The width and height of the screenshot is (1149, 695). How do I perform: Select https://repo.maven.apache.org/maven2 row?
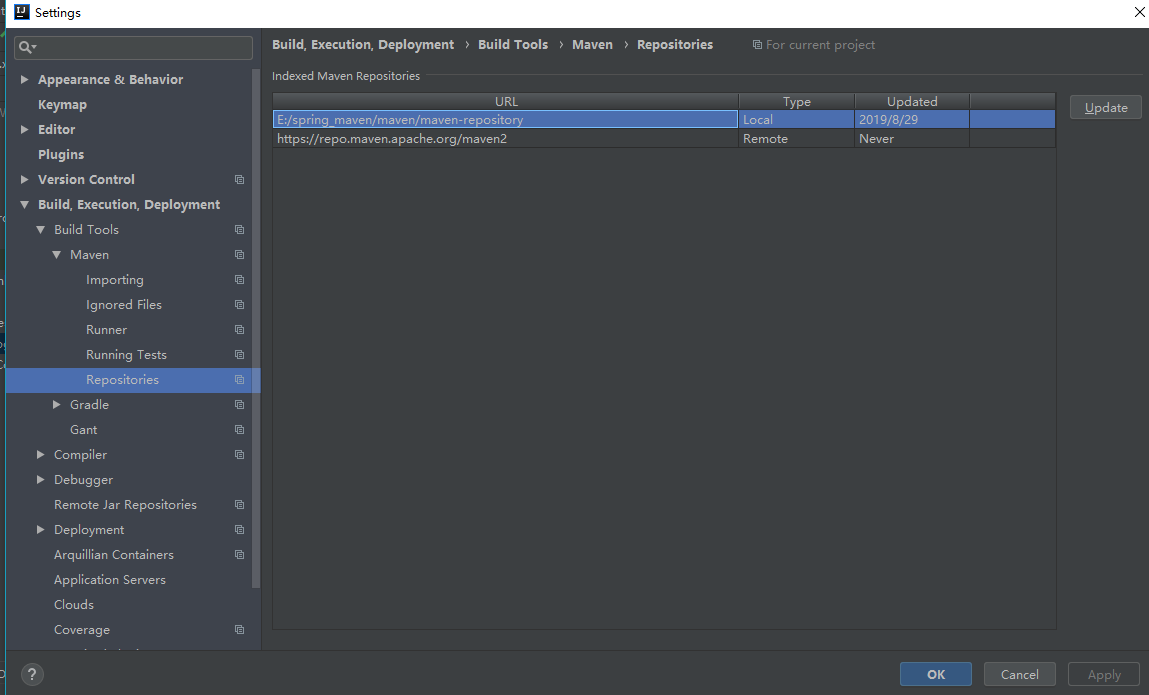coord(664,139)
